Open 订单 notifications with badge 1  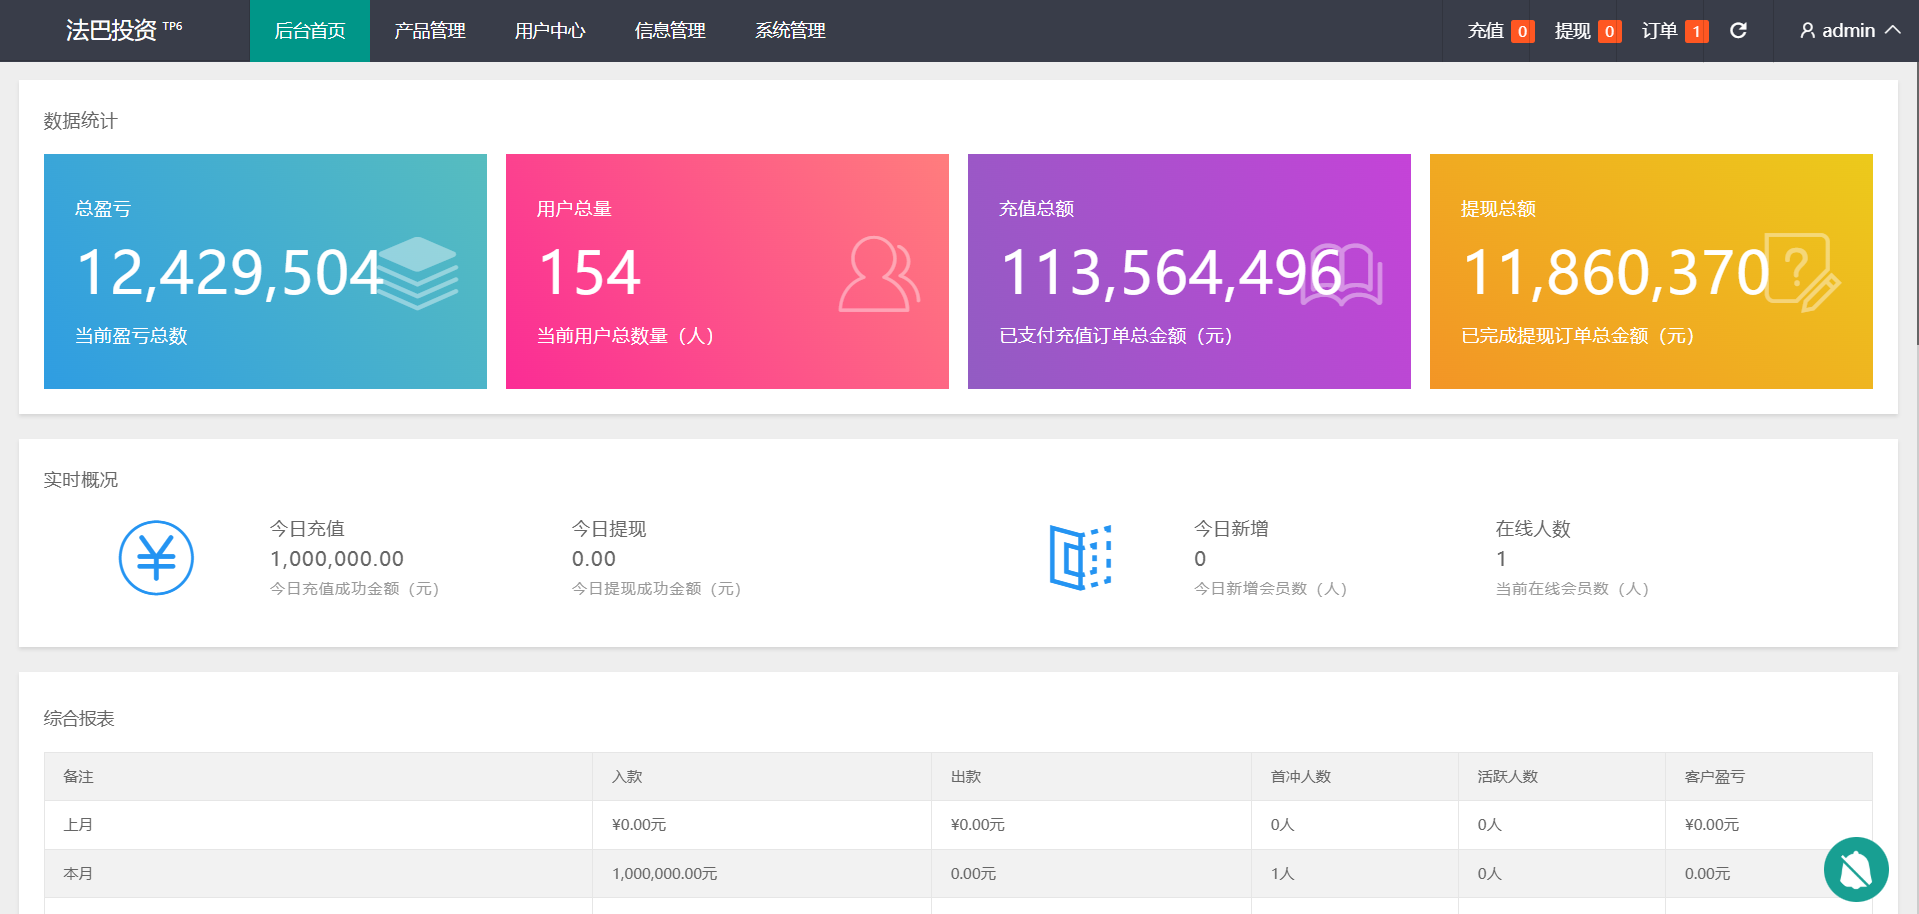(1673, 31)
